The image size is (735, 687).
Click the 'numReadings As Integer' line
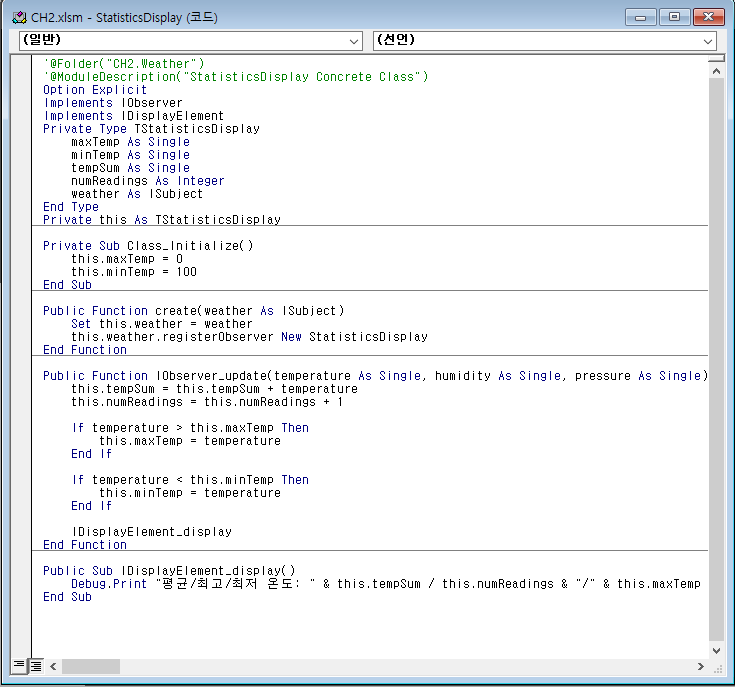(x=148, y=181)
